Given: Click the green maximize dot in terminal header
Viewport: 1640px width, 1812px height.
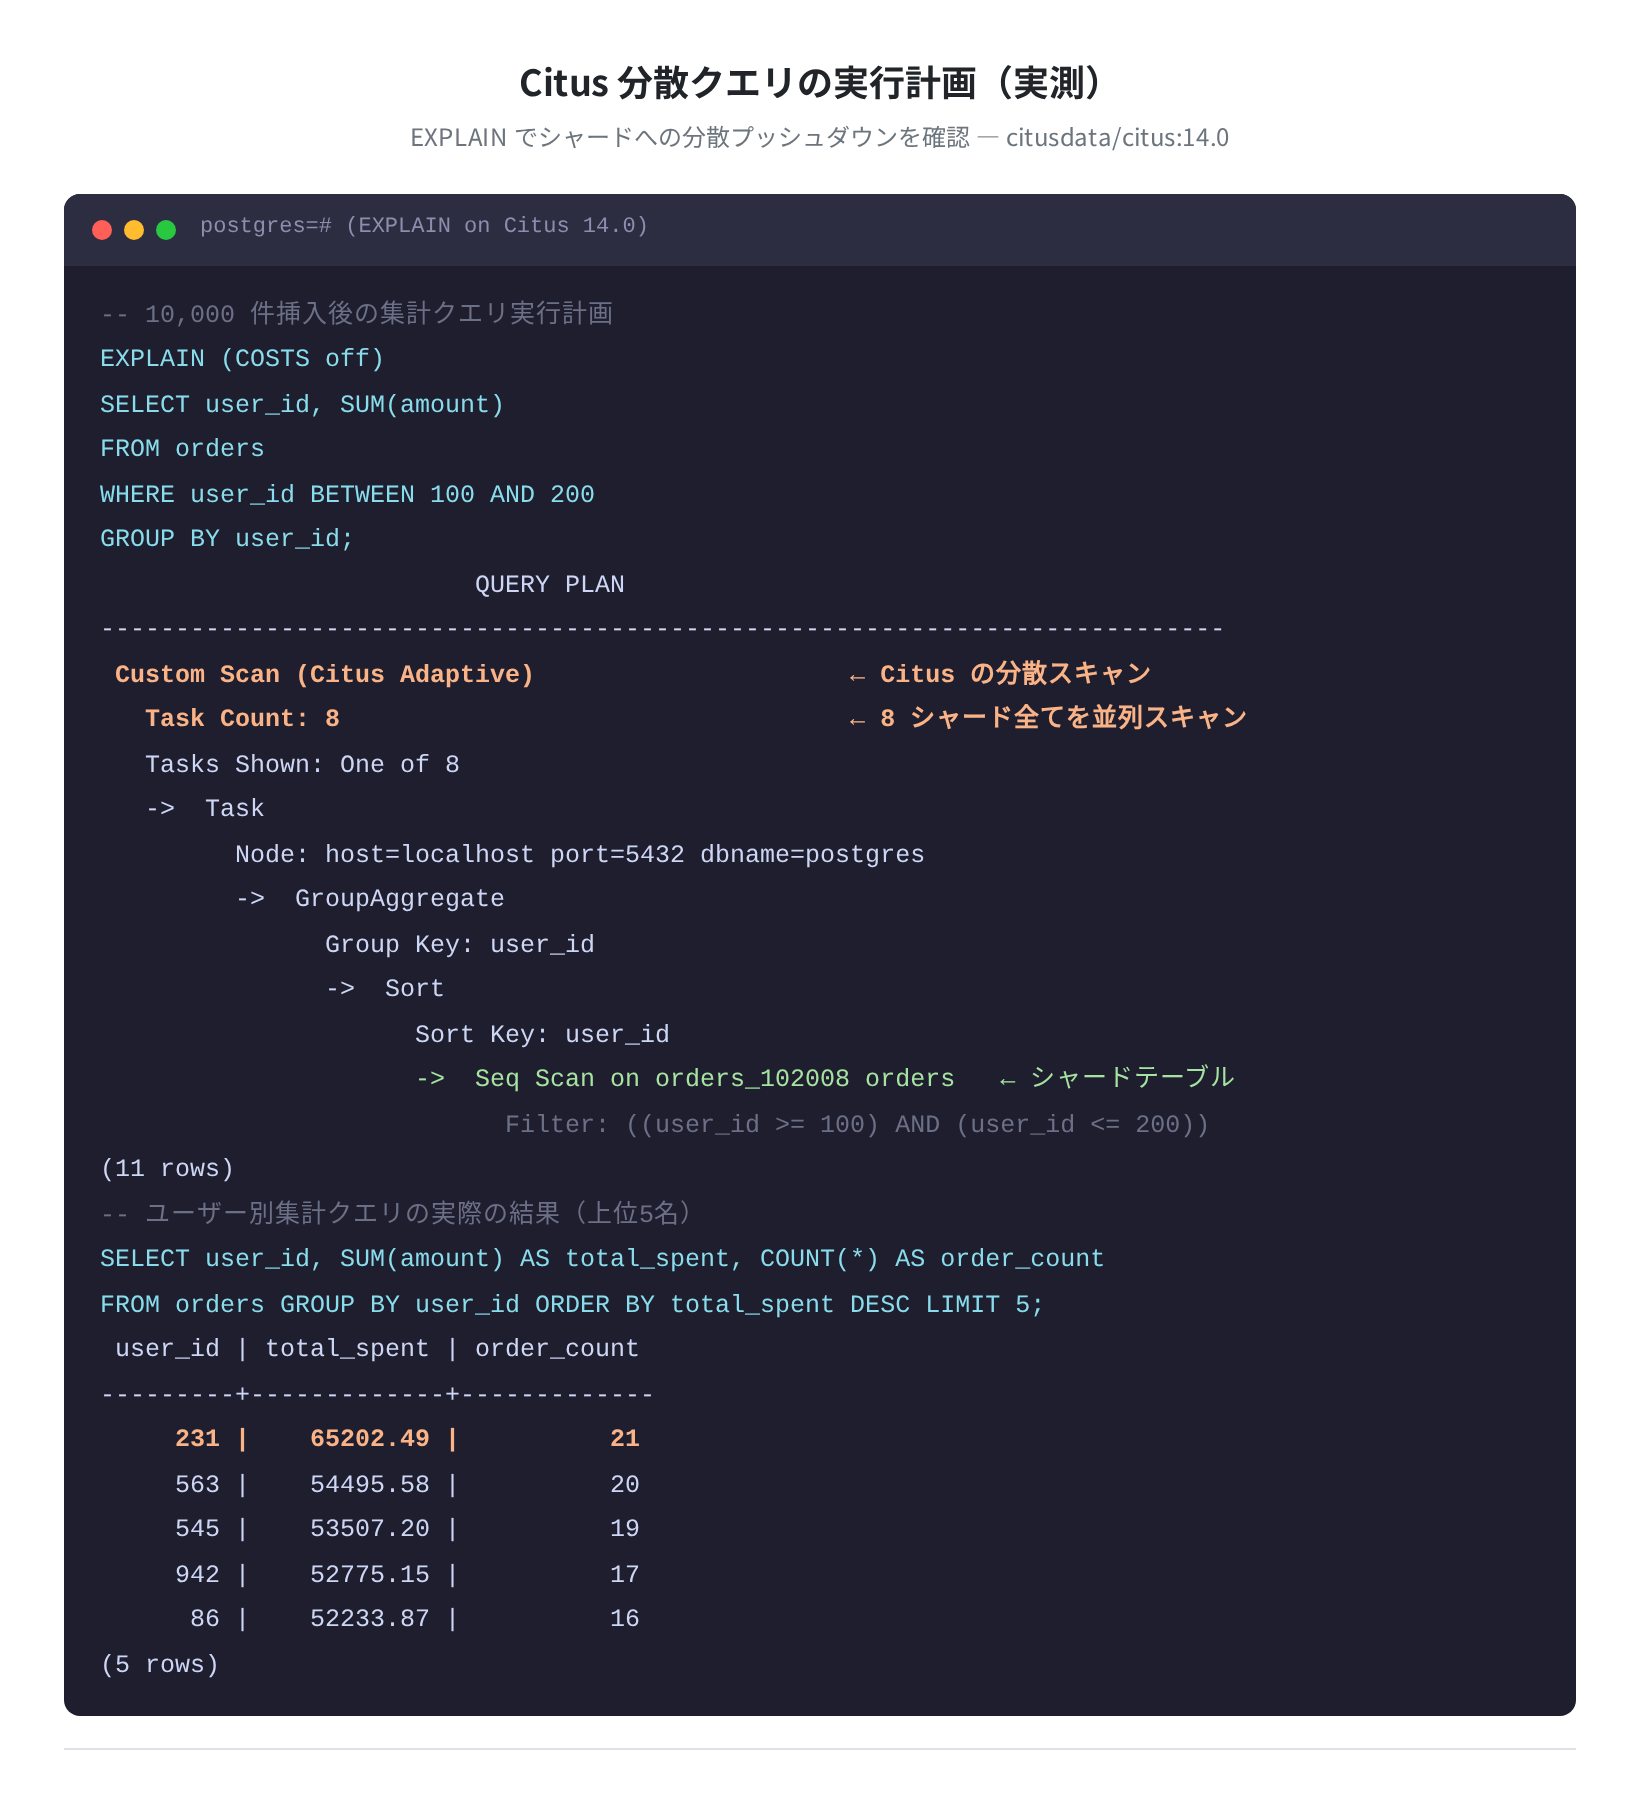Looking at the screenshot, I should coord(166,230).
